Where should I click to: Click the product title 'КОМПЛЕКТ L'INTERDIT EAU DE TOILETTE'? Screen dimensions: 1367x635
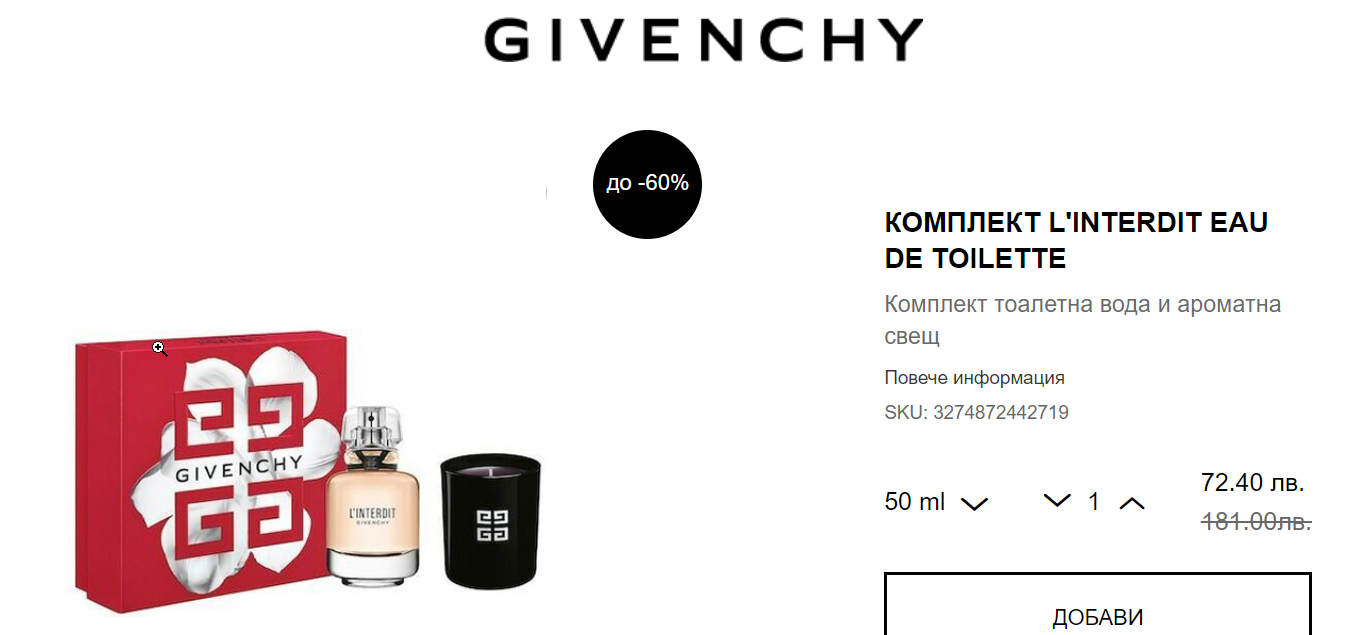[1077, 240]
